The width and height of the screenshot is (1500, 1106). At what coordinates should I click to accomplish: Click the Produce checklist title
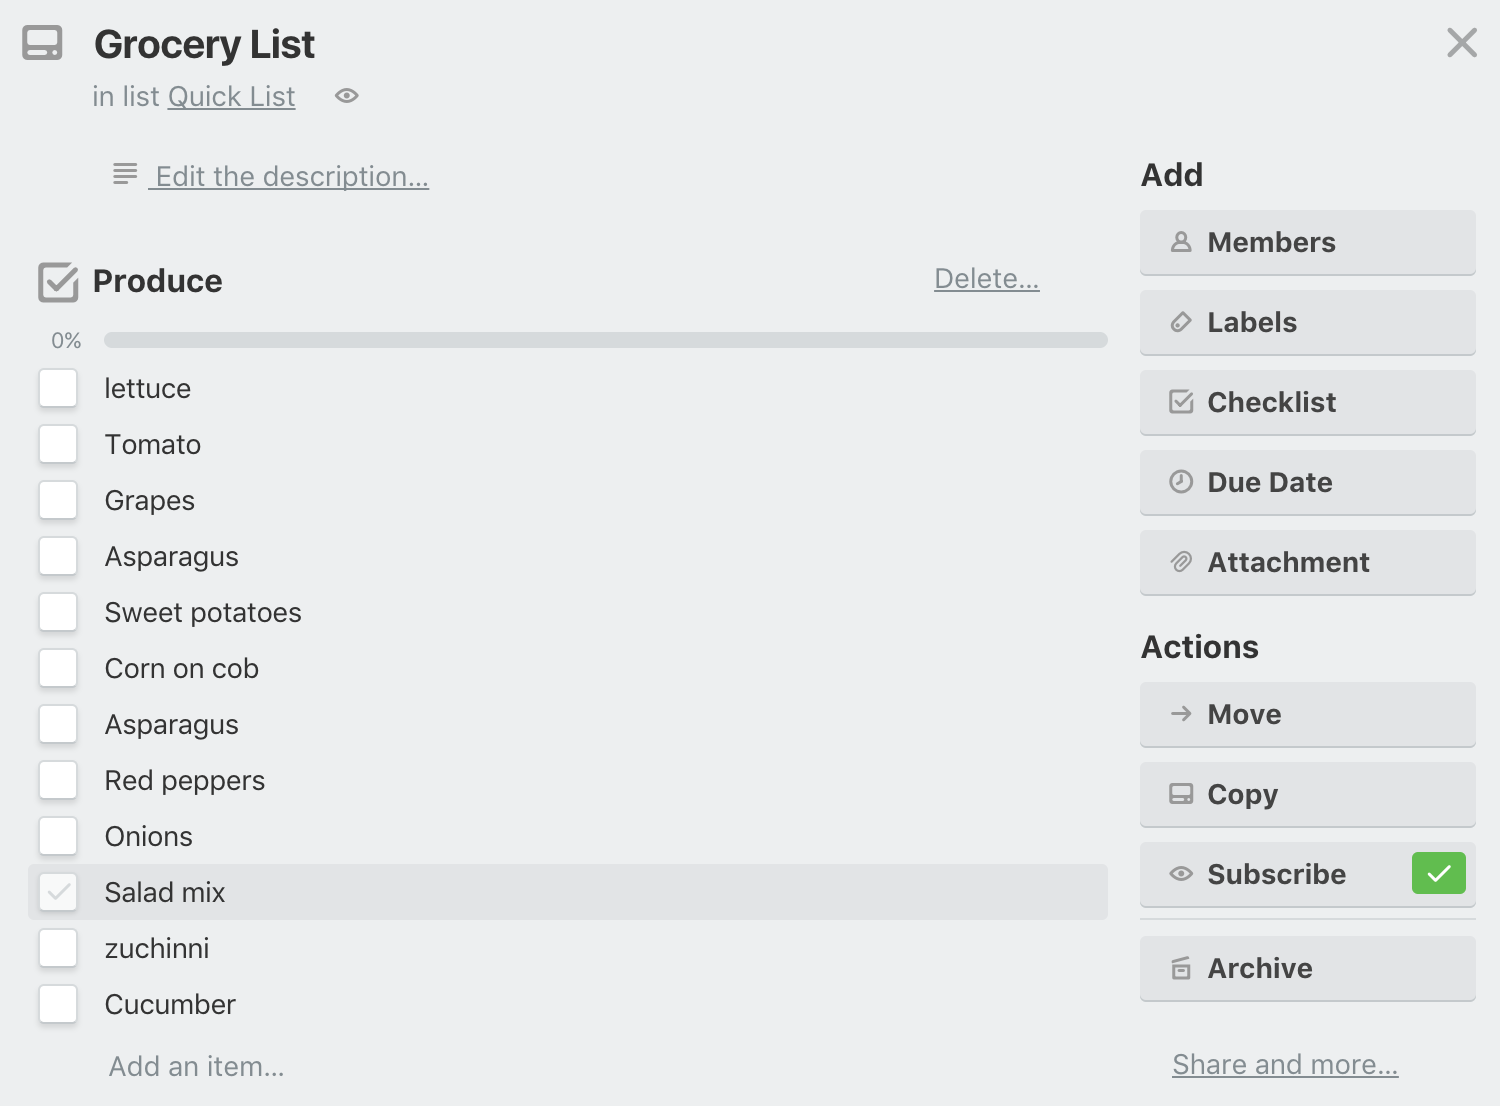(x=158, y=281)
